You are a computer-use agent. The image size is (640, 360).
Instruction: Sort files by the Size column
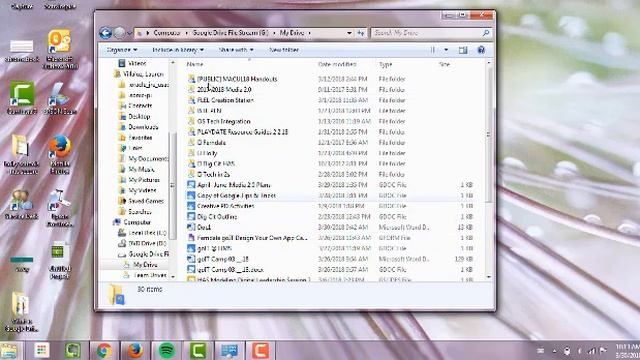(x=444, y=64)
